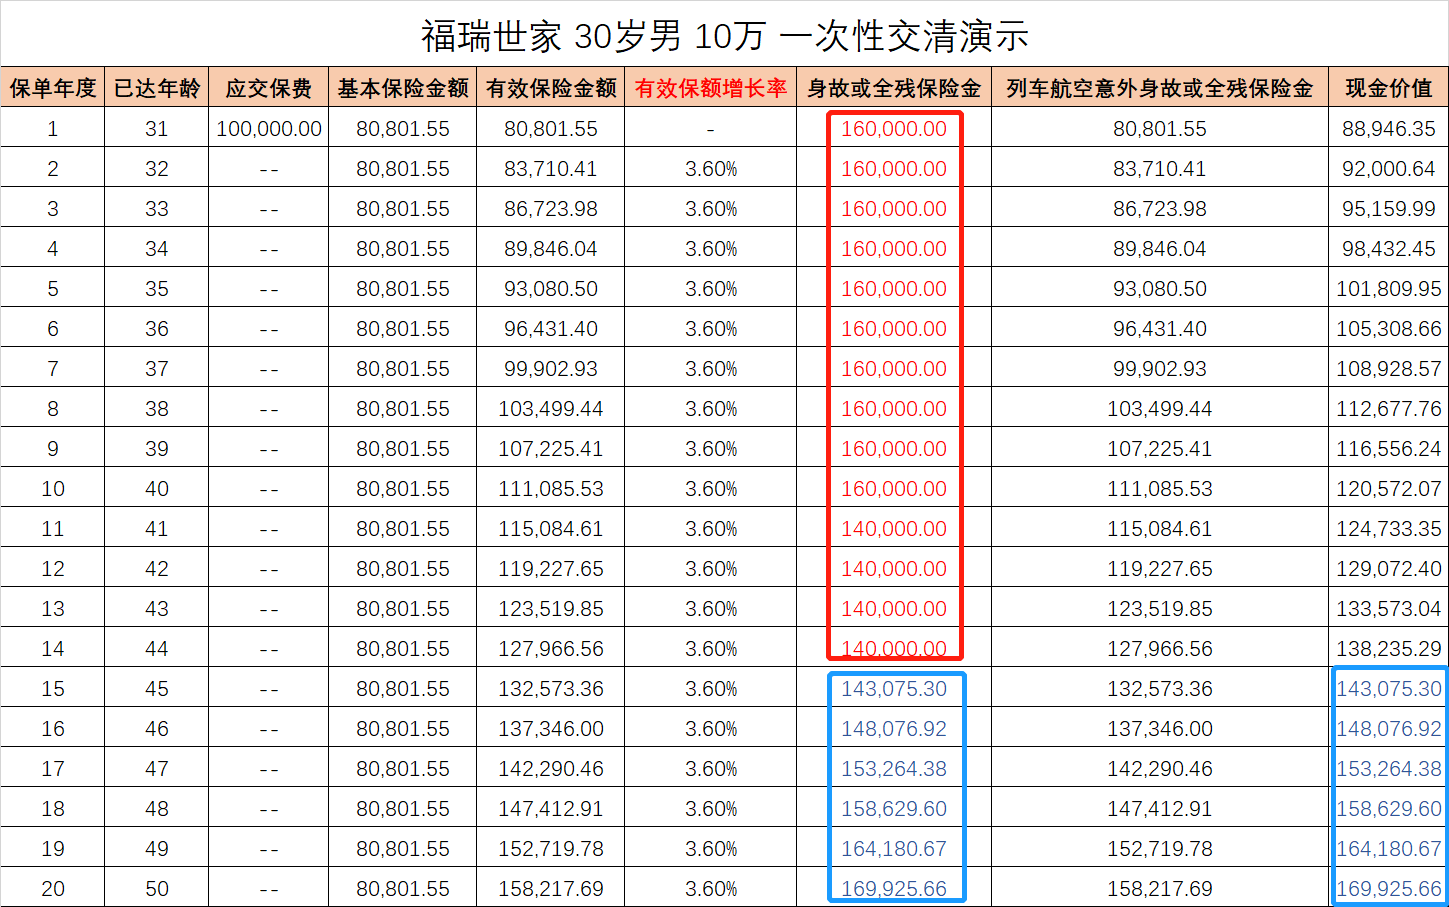Click 140,000.00 death benefit at age 44
Screen dimensions: 1449x907
point(894,649)
